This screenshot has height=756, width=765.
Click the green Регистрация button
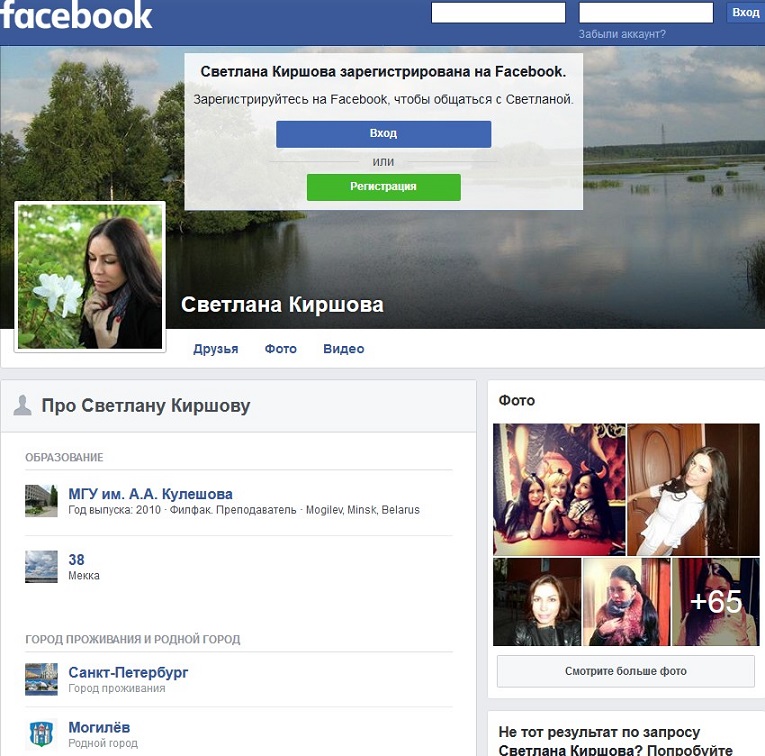[383, 187]
